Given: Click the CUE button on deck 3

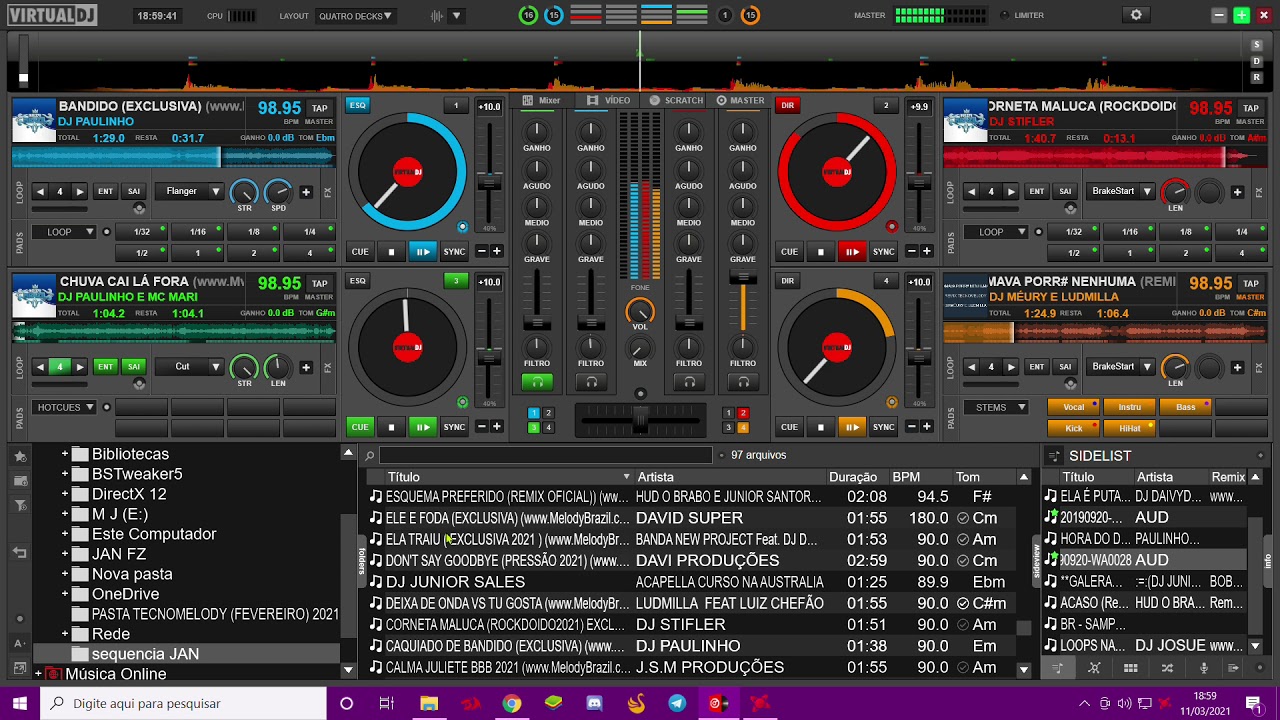Looking at the screenshot, I should pos(359,427).
